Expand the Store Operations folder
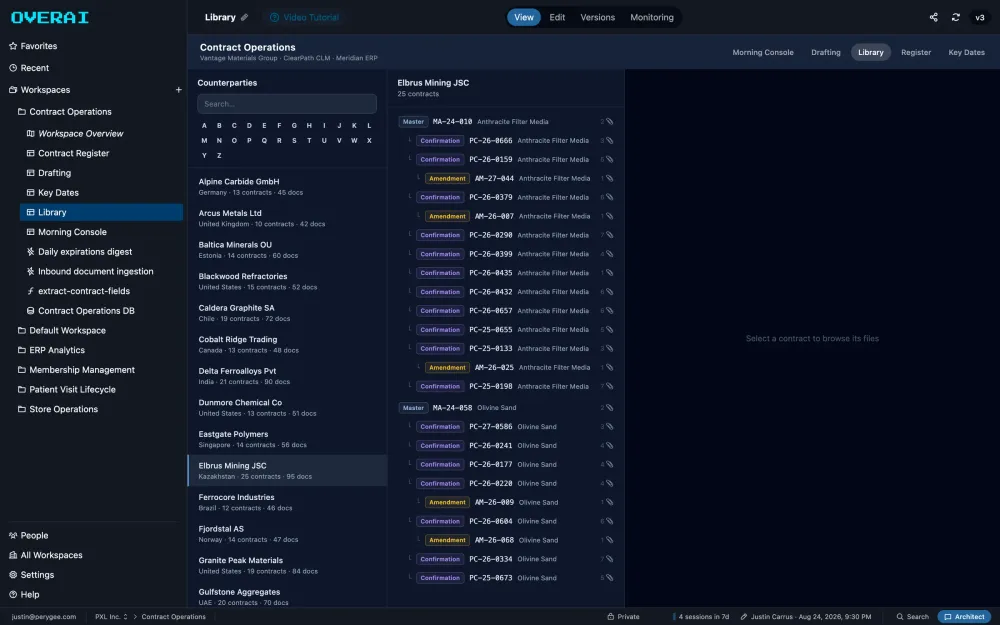This screenshot has width=1000, height=625. [x=57, y=409]
